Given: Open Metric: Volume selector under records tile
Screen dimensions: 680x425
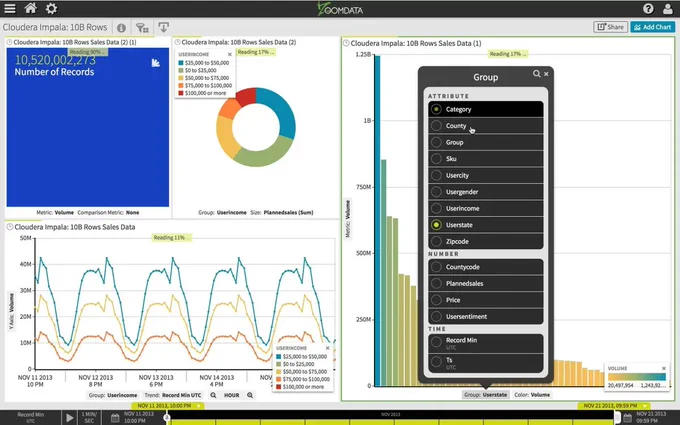Looking at the screenshot, I should tap(55, 212).
